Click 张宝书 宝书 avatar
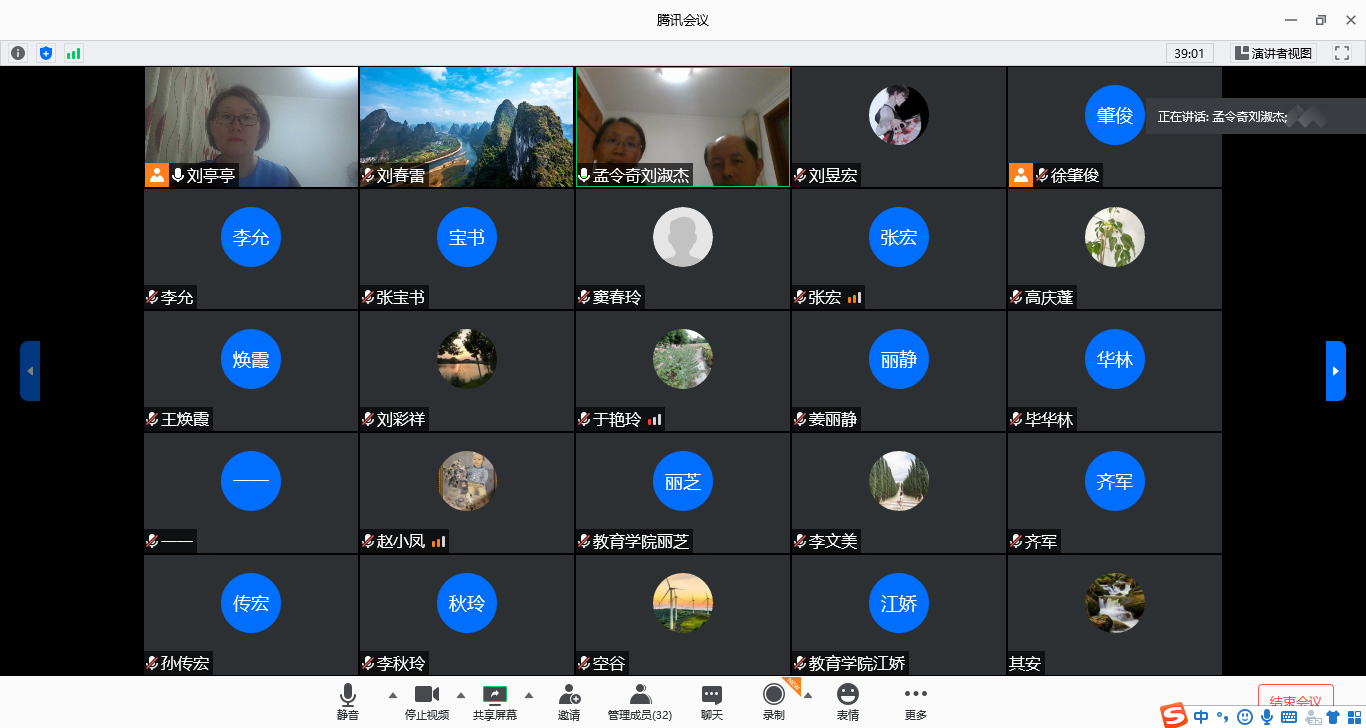This screenshot has width=1366, height=728. 467,237
